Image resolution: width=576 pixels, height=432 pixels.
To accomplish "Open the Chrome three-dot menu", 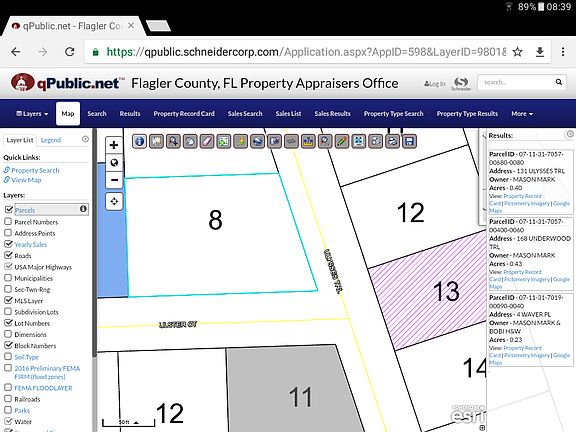I will (x=563, y=52).
